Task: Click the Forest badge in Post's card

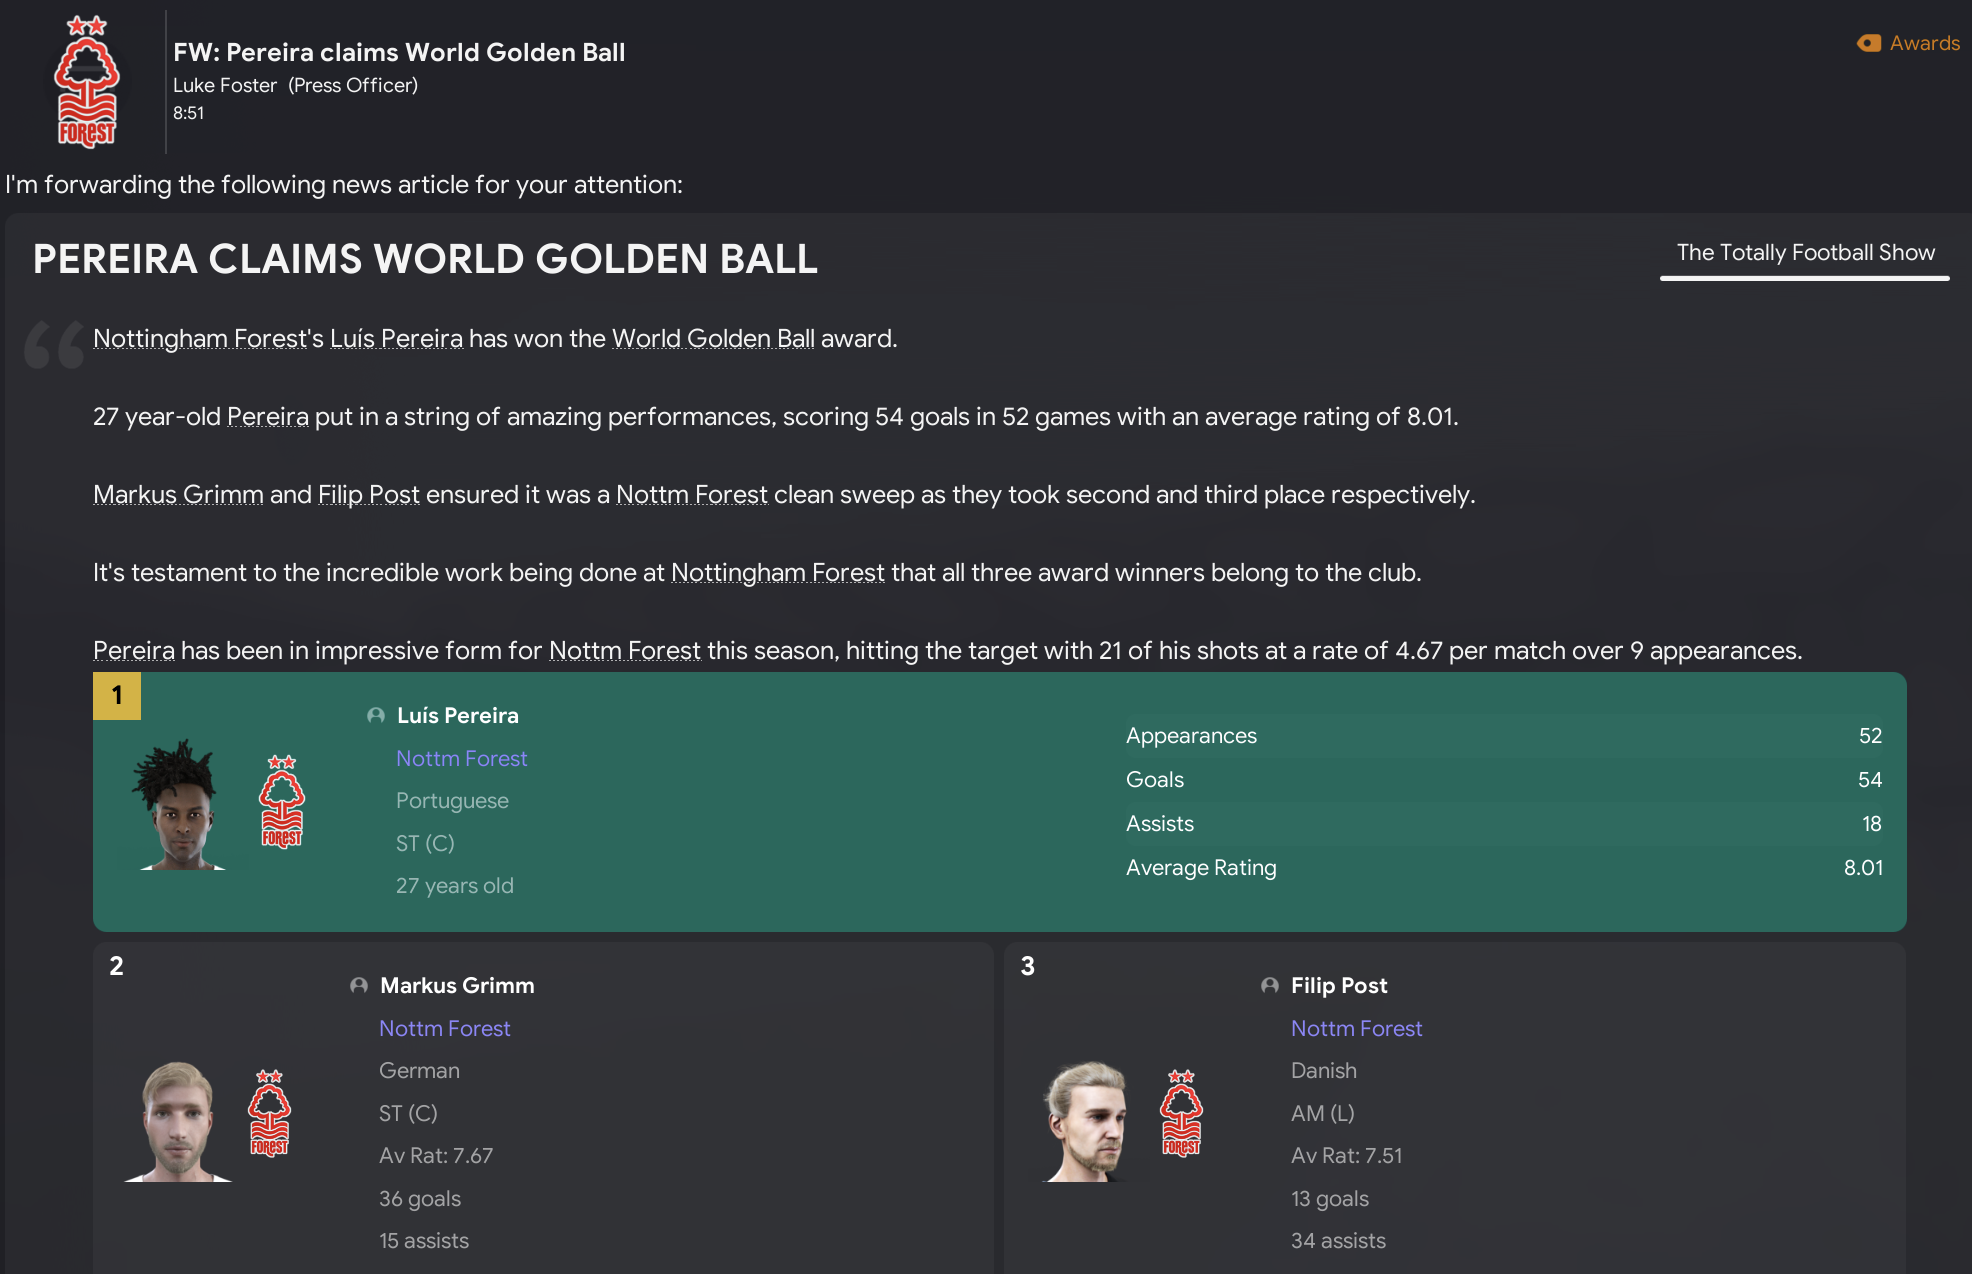Action: [1181, 1113]
